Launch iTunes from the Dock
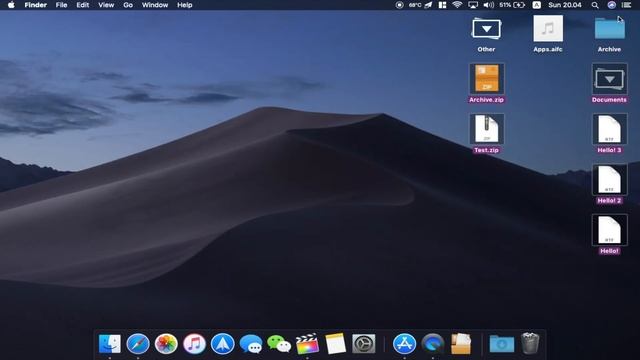640x360 pixels. tap(194, 344)
